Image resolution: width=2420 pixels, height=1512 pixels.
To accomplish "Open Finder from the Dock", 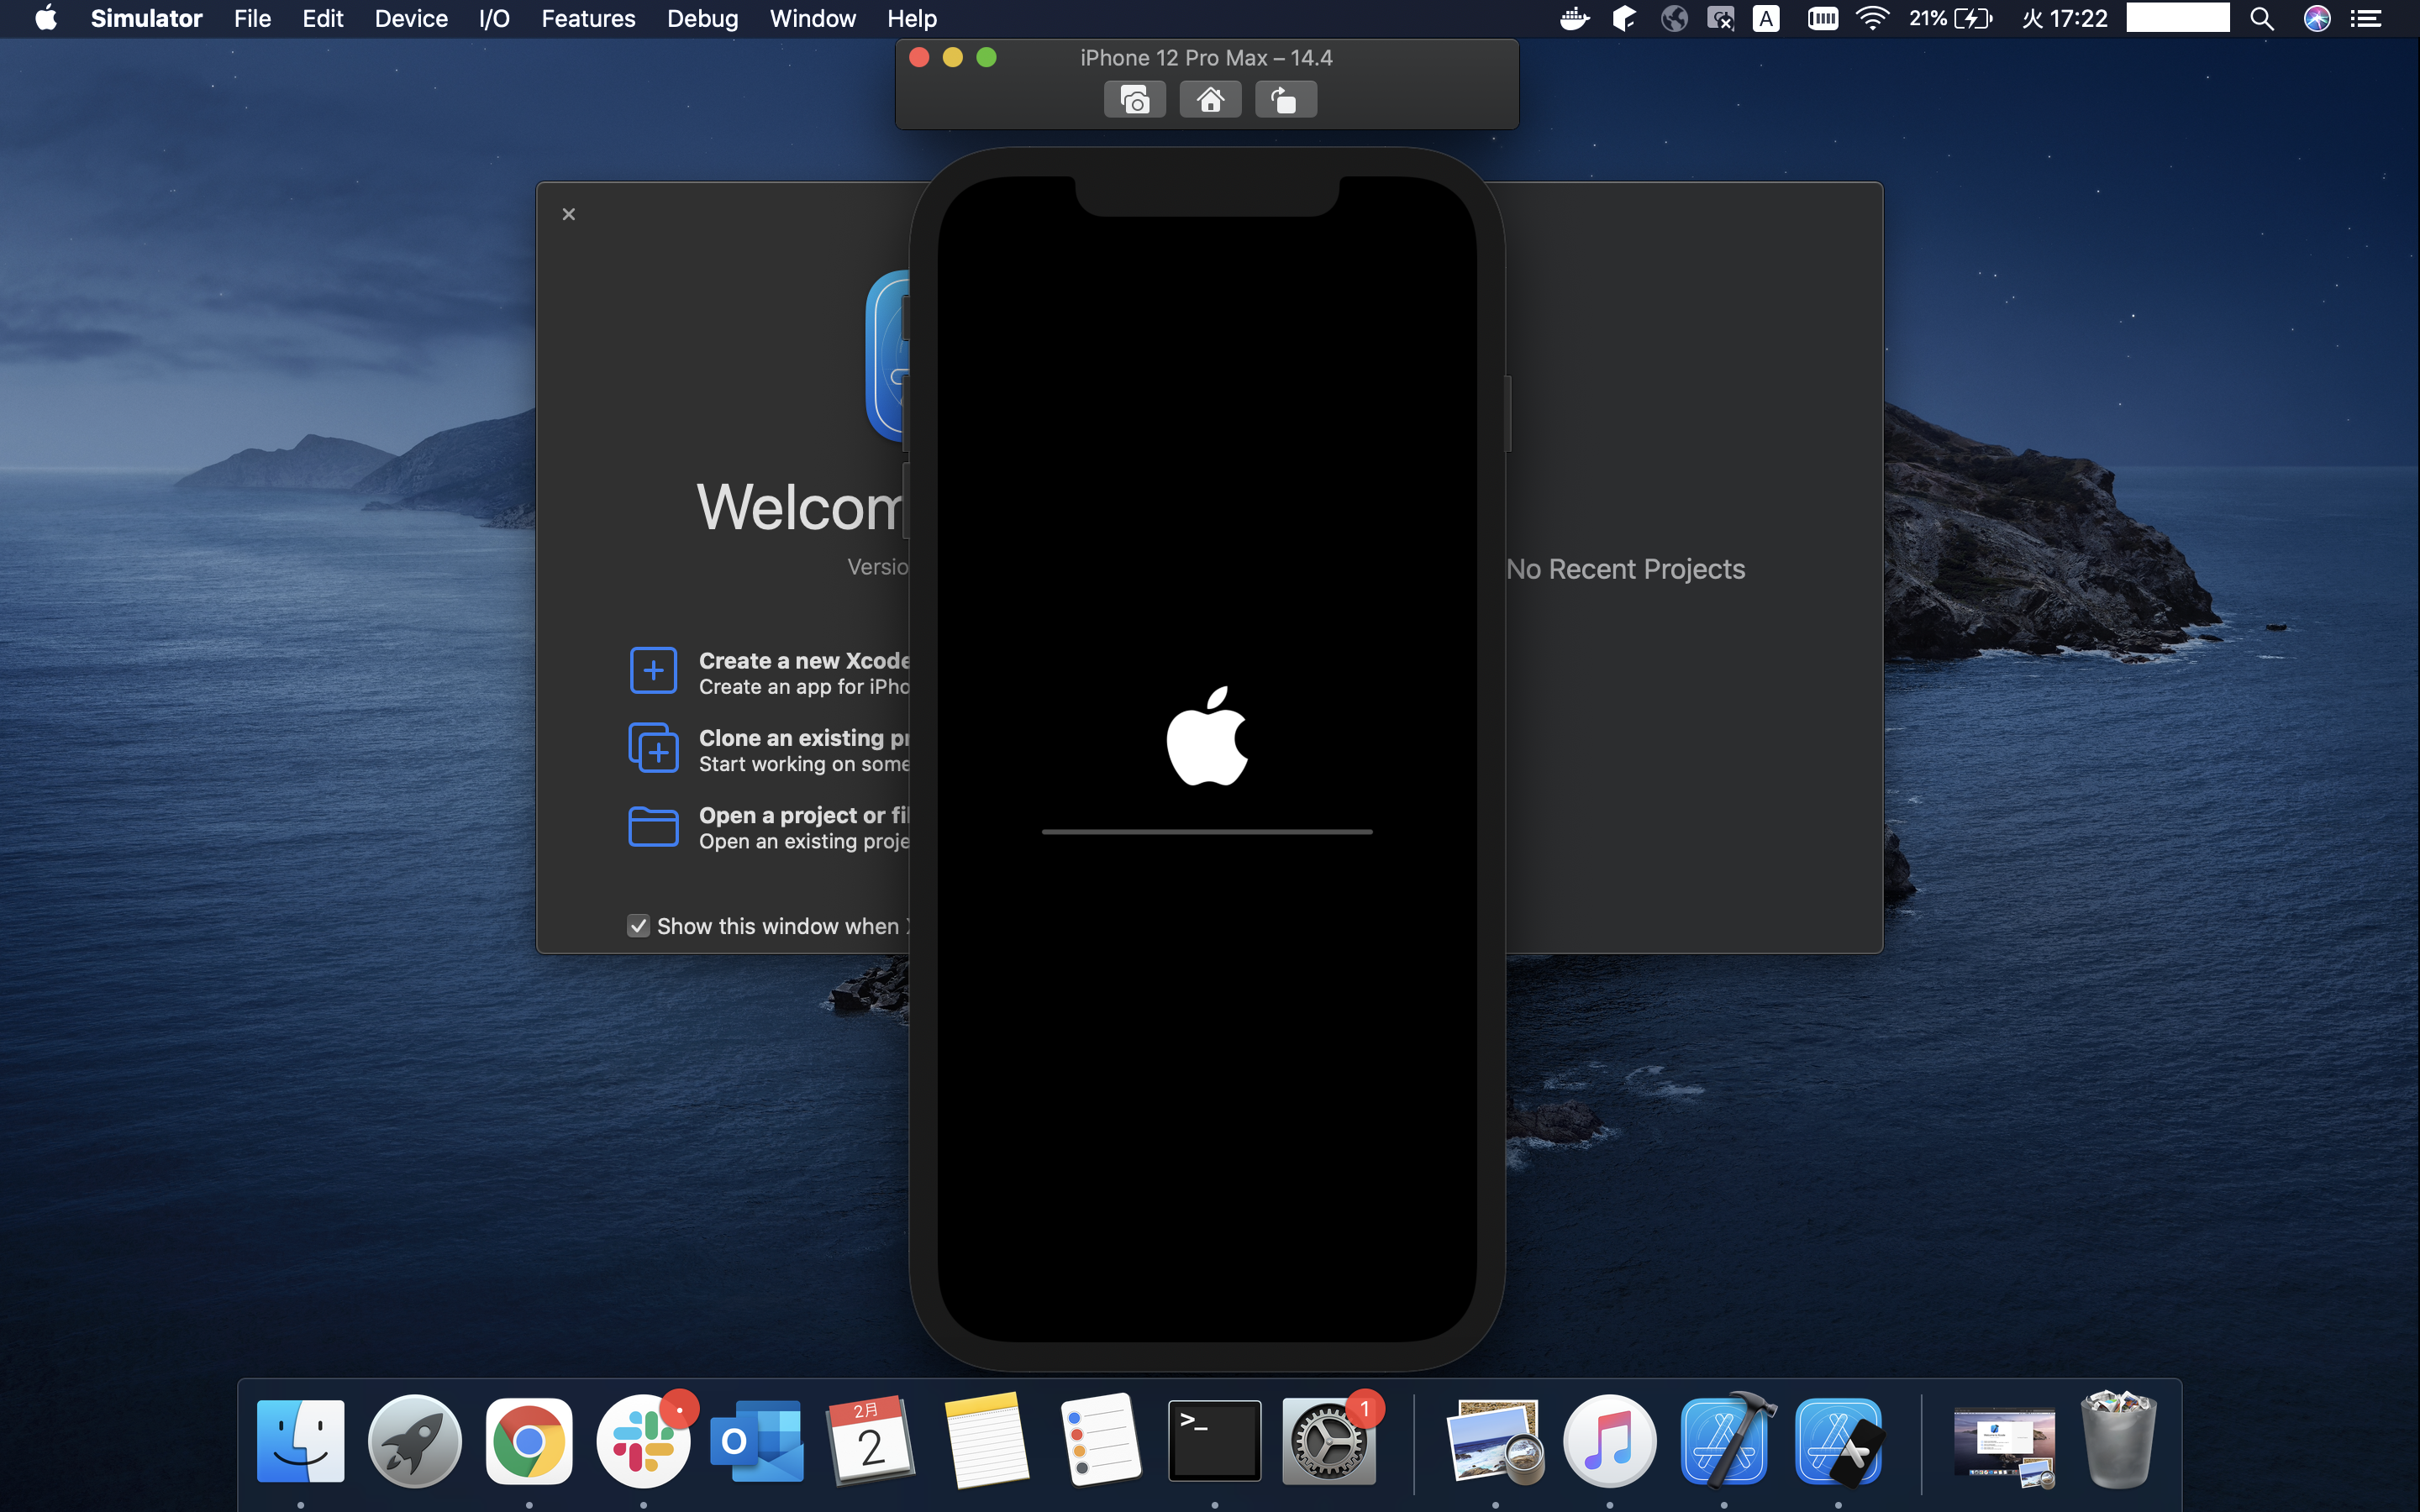I will coord(300,1441).
